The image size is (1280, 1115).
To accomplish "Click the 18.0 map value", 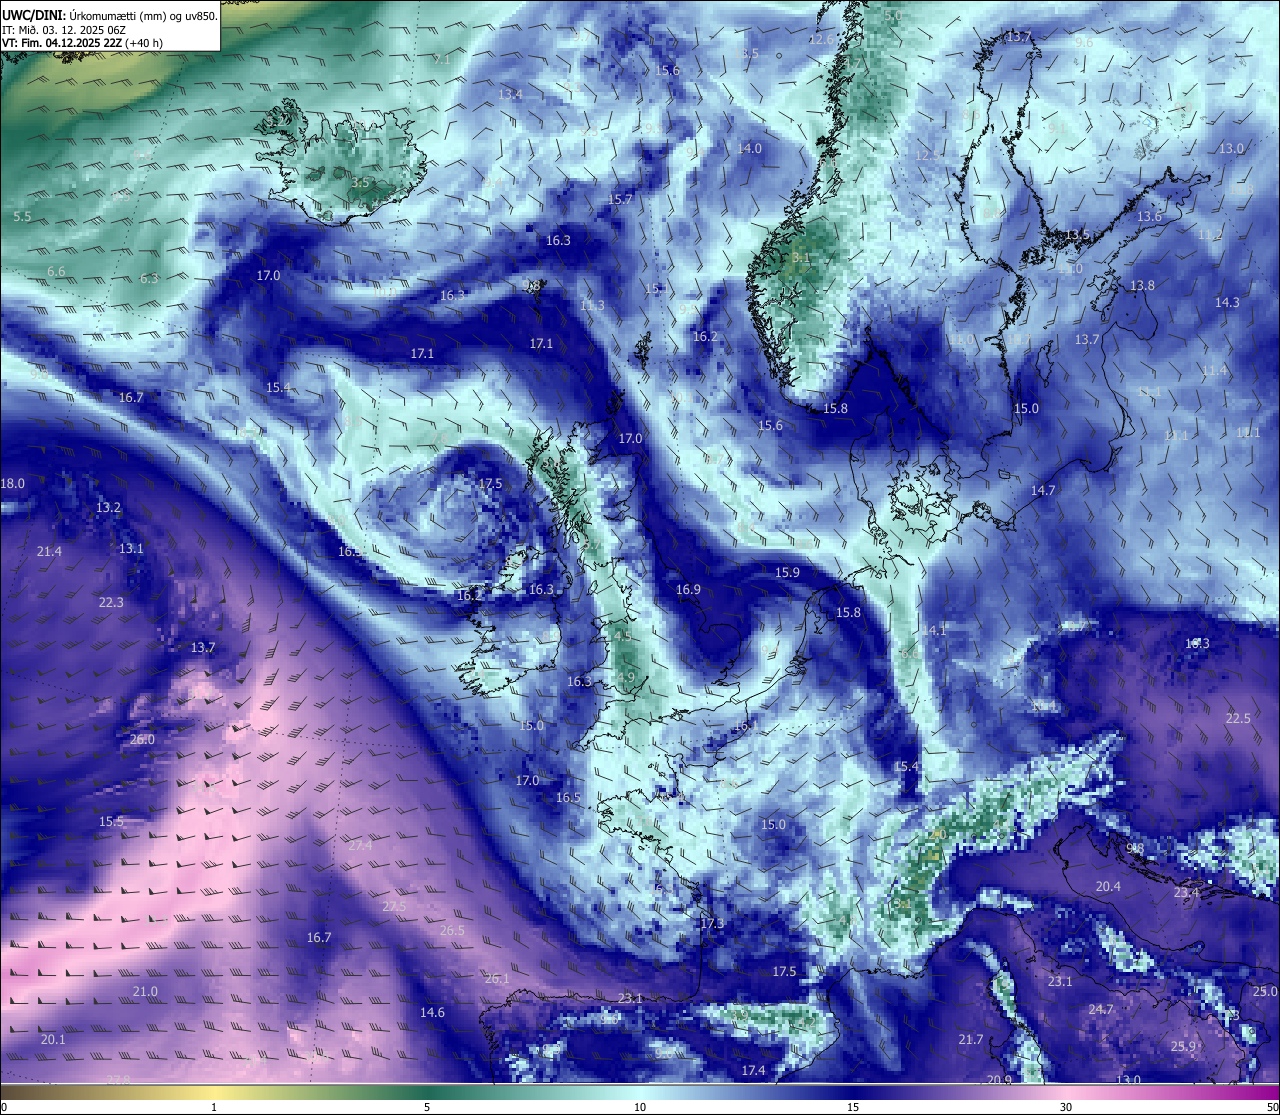I will [x=12, y=484].
